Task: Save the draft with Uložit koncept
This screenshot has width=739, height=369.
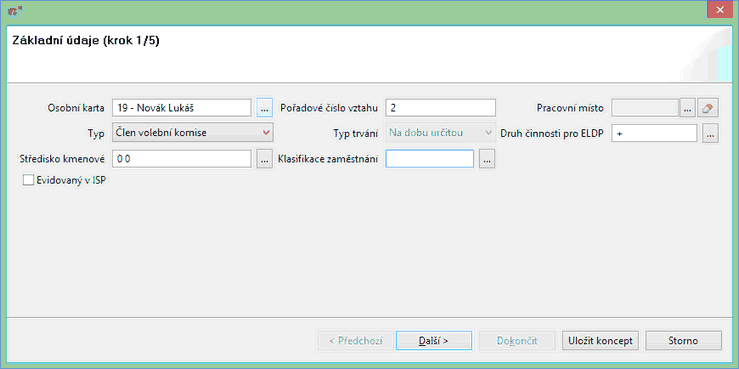Action: pos(600,341)
